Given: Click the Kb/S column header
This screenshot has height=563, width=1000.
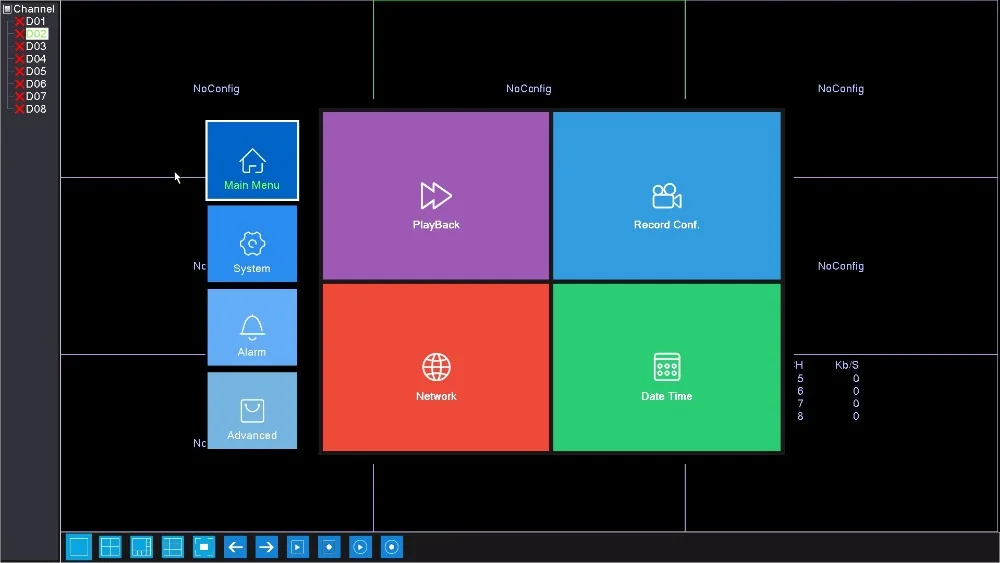Looking at the screenshot, I should (x=846, y=365).
